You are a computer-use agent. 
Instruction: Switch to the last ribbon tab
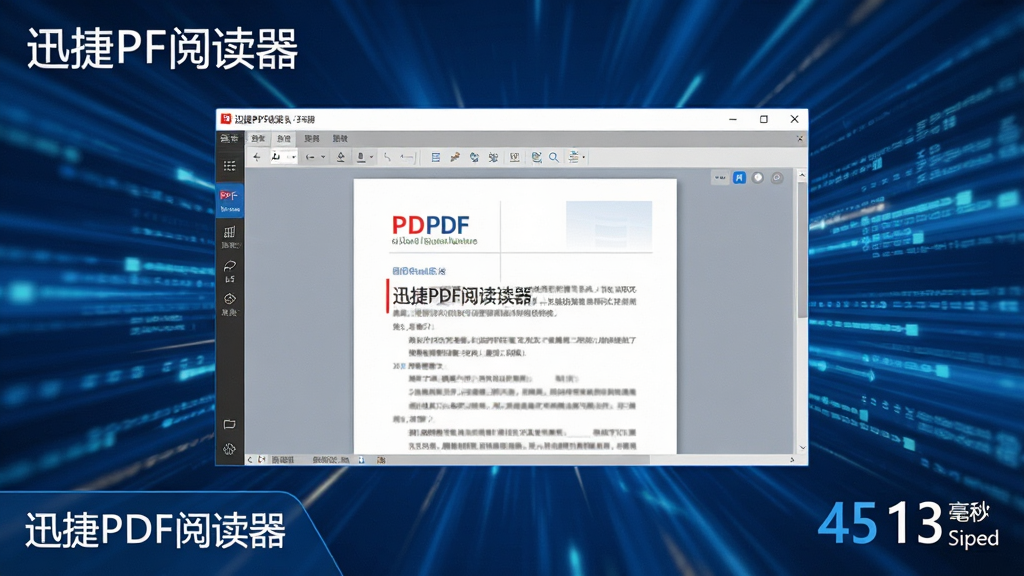point(340,138)
